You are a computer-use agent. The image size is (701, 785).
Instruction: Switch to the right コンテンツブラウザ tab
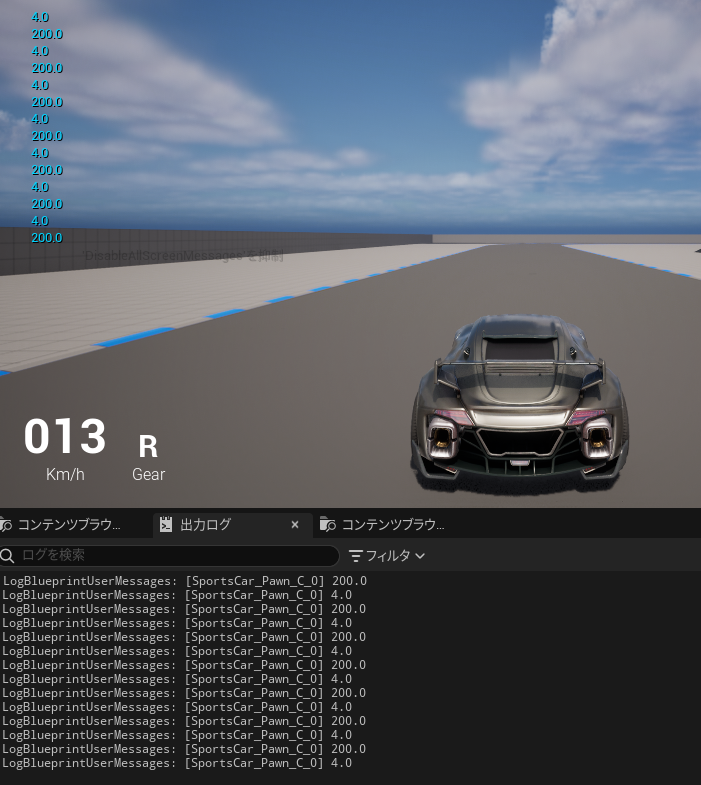(392, 525)
